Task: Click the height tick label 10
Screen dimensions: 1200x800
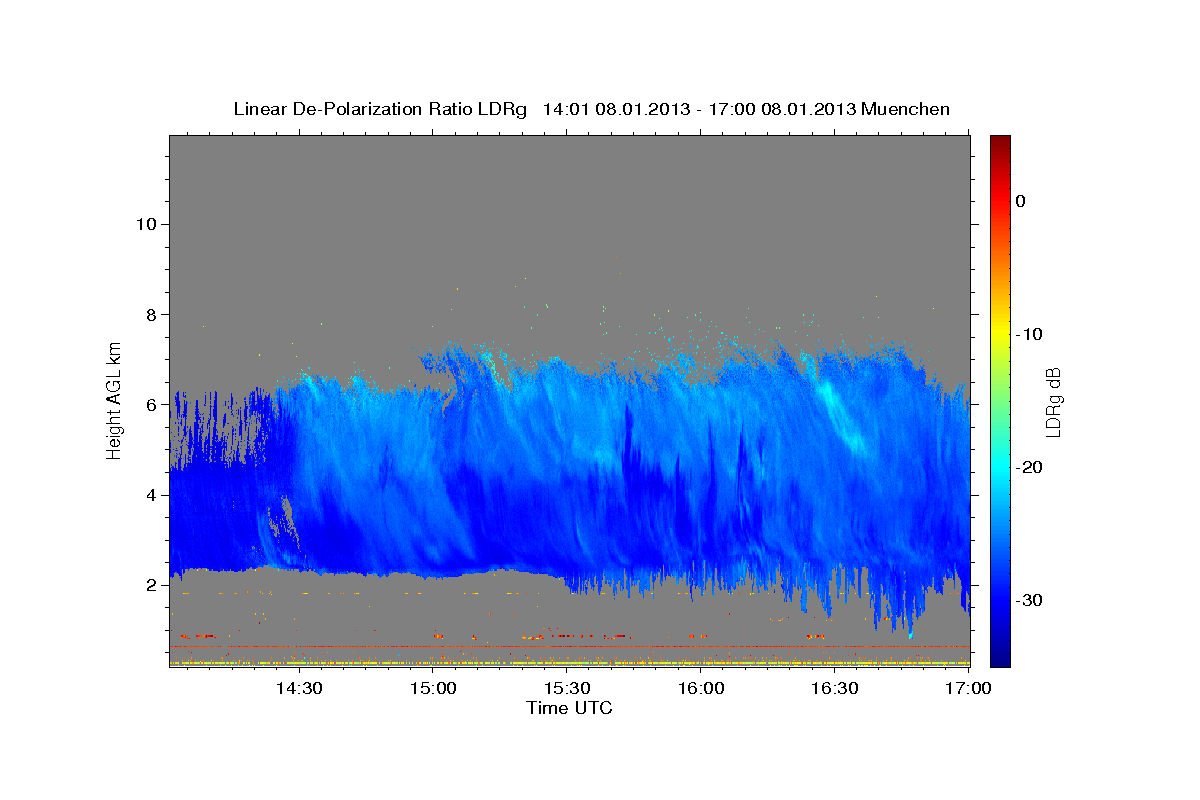Action: pos(145,224)
